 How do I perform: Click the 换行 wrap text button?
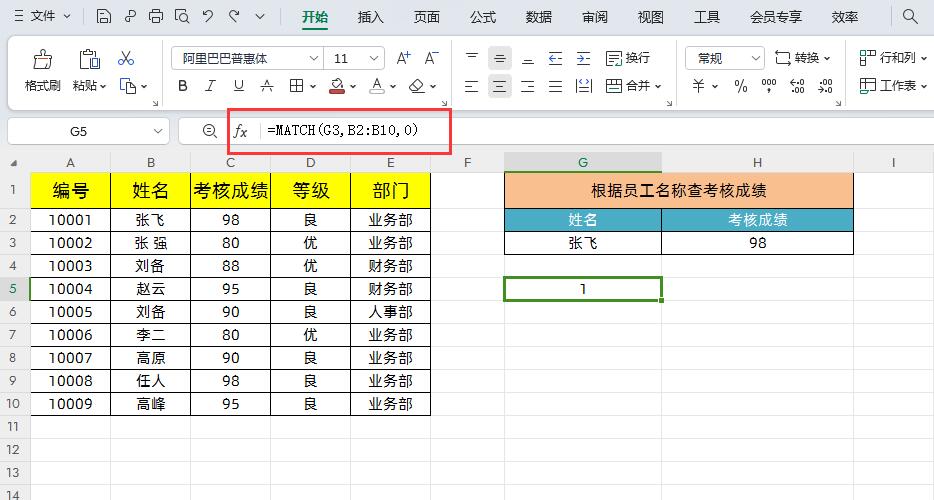coord(628,58)
